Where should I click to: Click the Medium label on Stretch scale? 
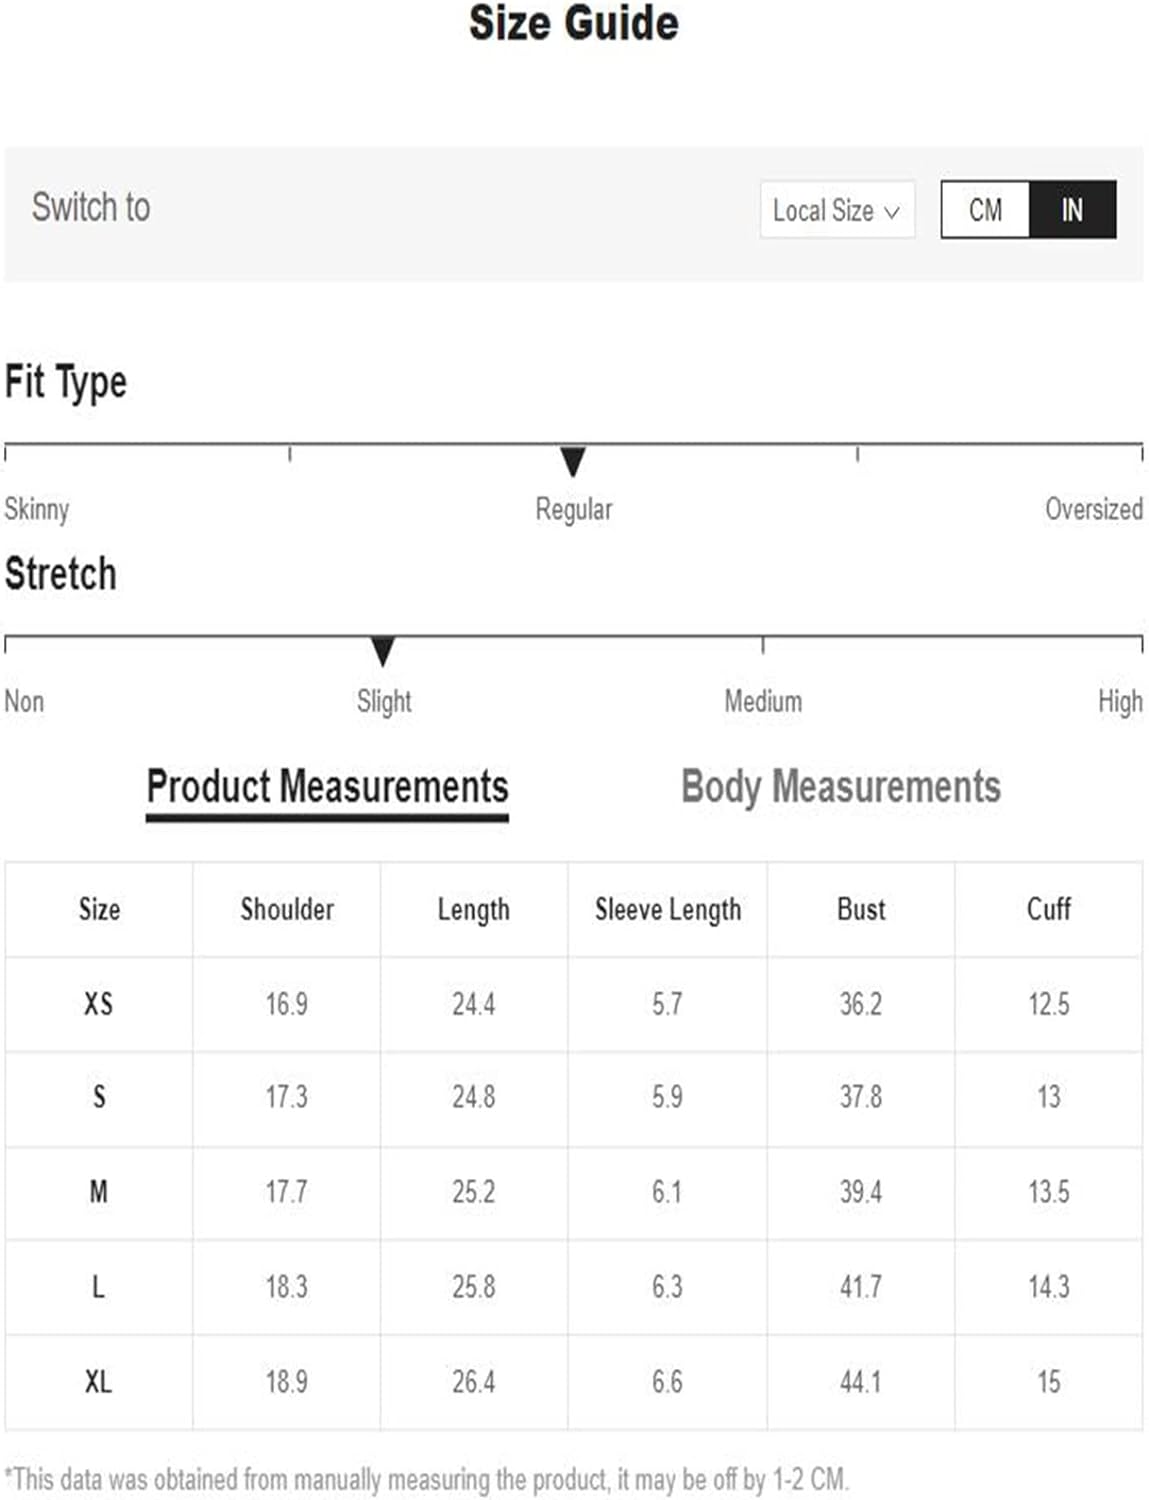[763, 701]
